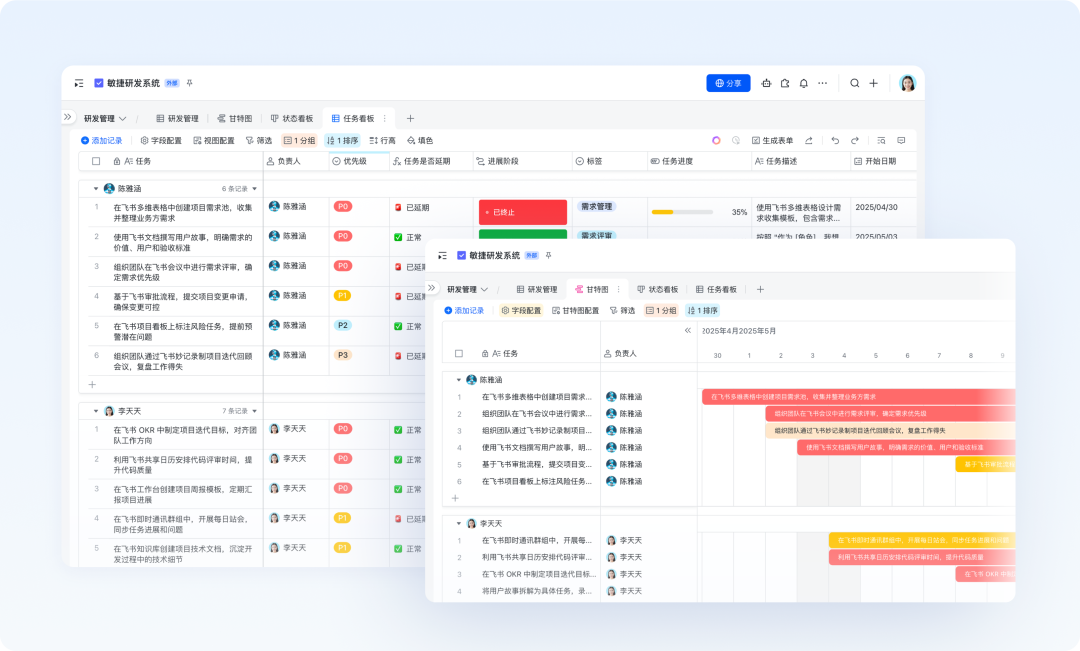The height and width of the screenshot is (651, 1080).
Task: Click the Gantt bar 在飞书多维表格中创建项目需求池
Action: click(858, 397)
